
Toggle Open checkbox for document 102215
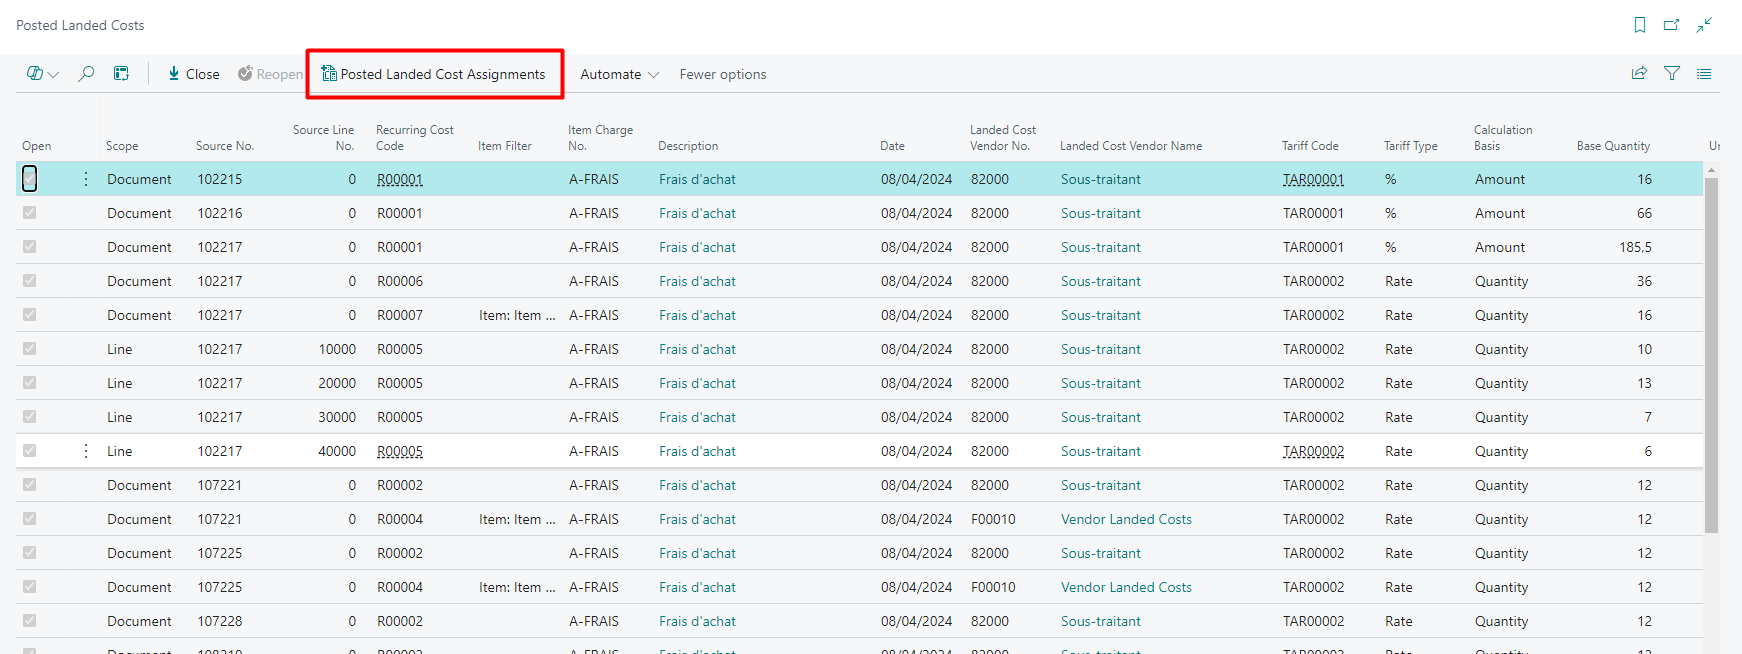(x=30, y=179)
